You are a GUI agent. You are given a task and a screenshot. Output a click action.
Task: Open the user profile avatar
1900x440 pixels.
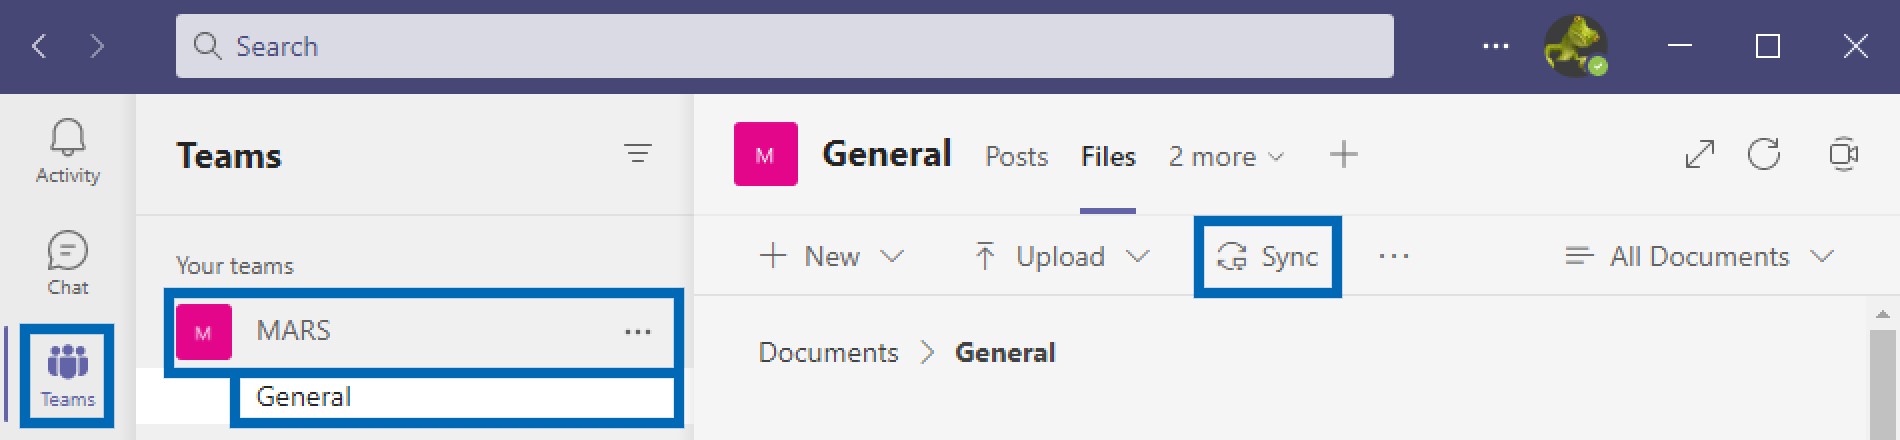tap(1576, 46)
